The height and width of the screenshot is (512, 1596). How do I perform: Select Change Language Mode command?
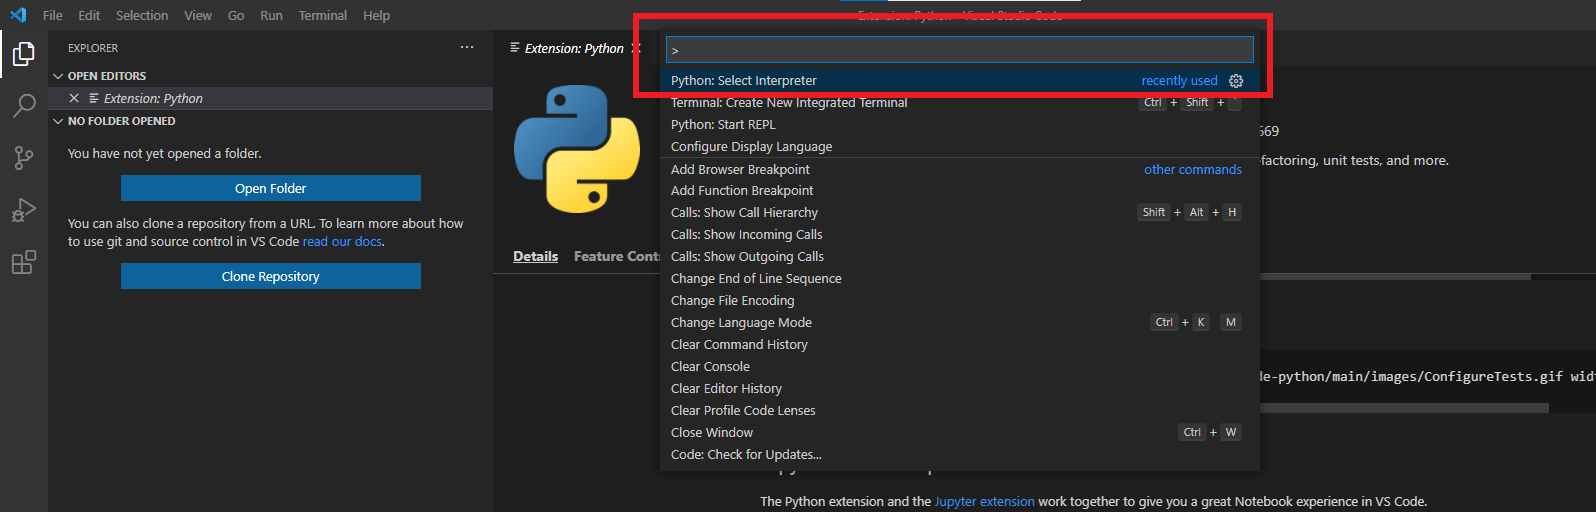point(960,322)
